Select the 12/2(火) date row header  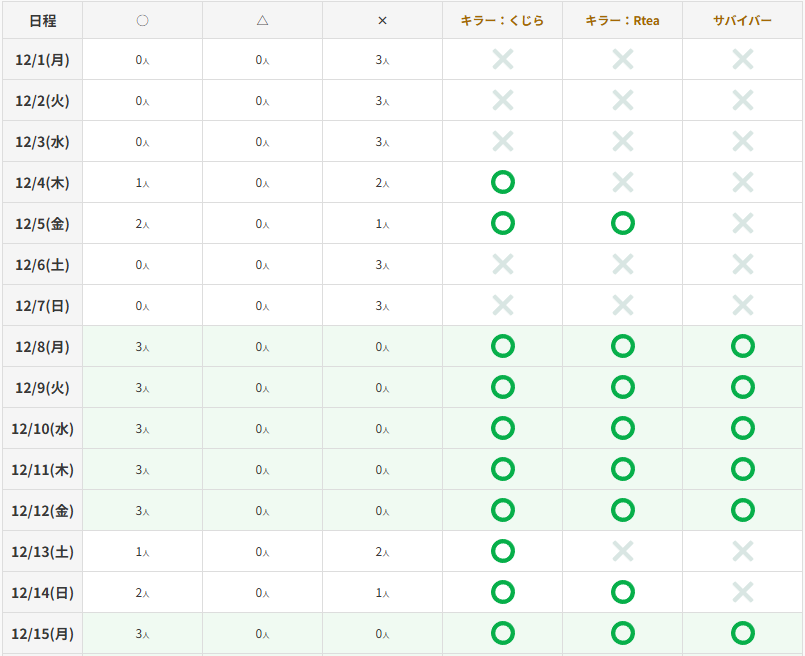43,101
